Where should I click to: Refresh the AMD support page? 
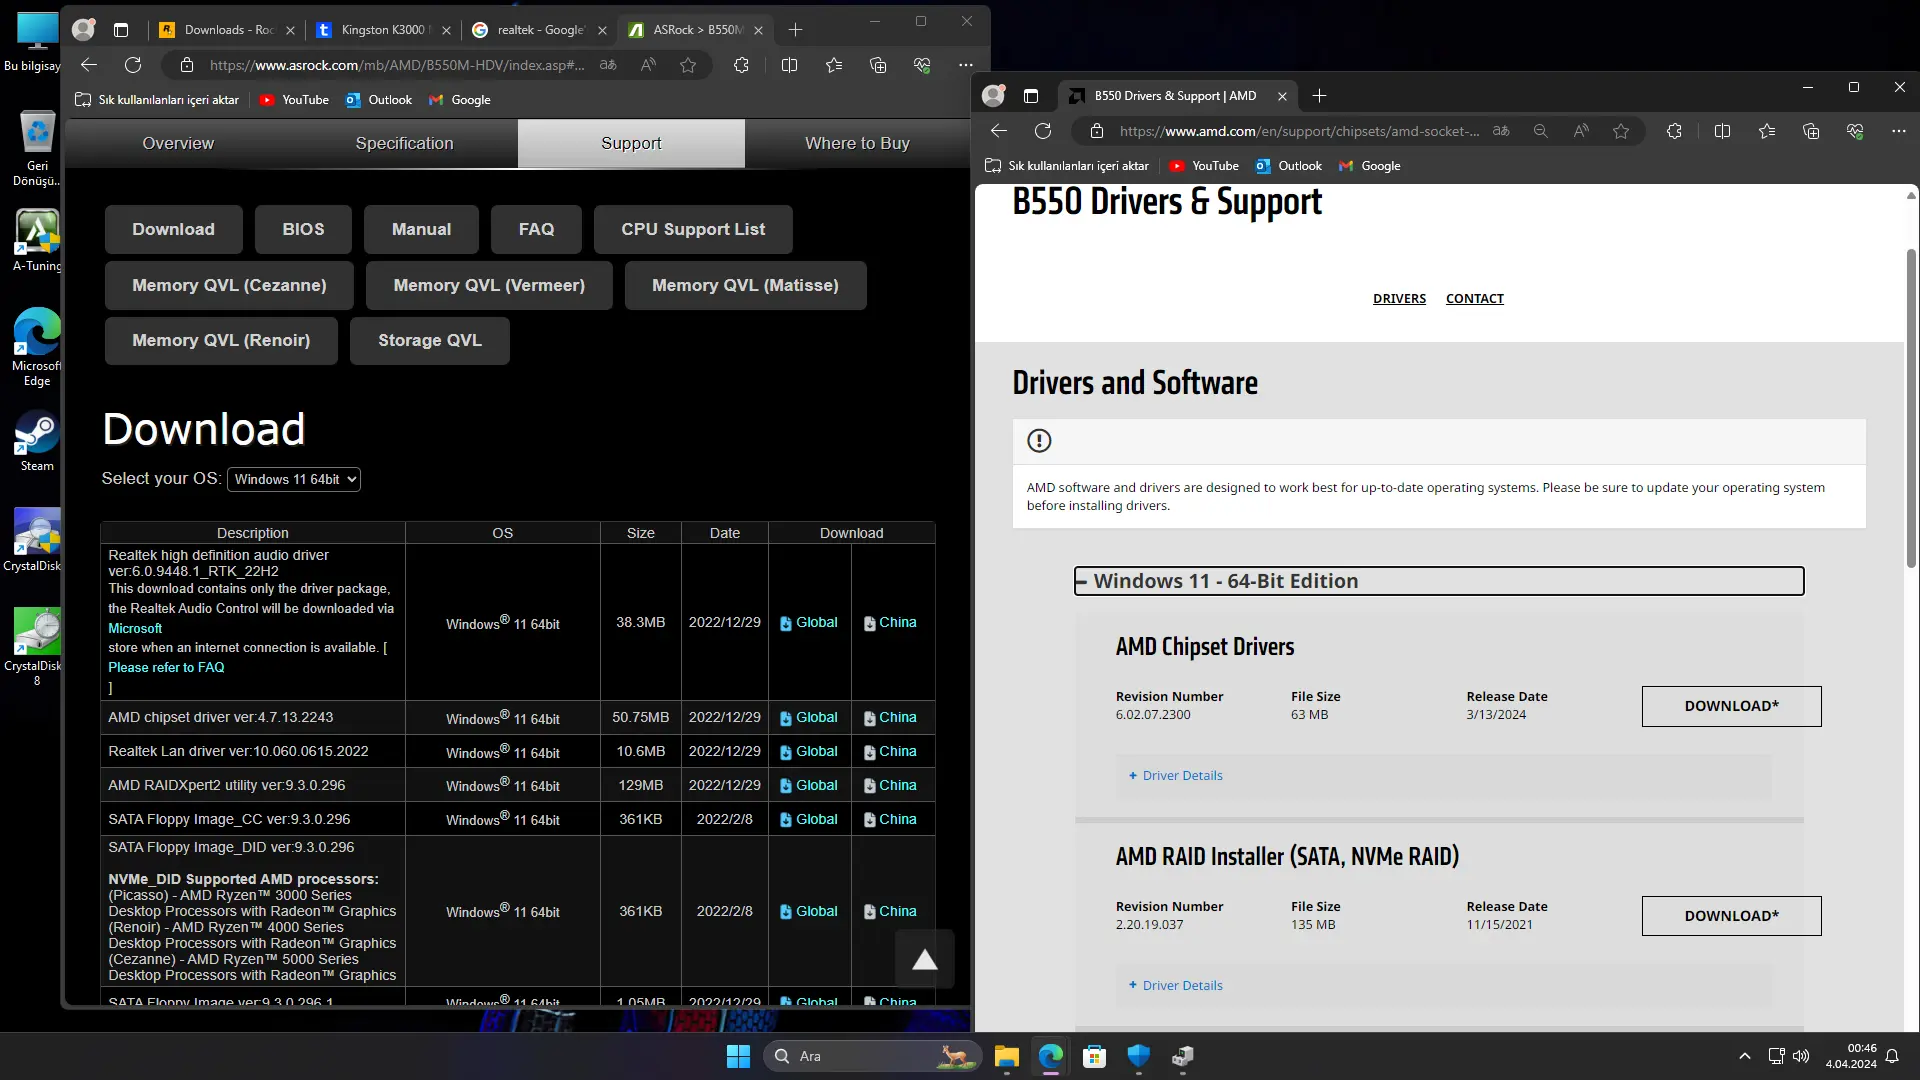(x=1043, y=131)
